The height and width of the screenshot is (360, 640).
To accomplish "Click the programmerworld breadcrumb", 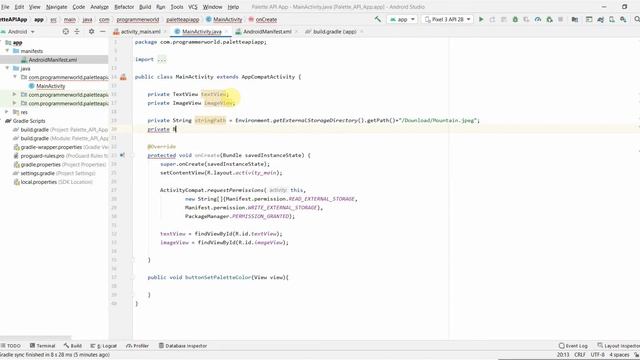I will 138,19.
